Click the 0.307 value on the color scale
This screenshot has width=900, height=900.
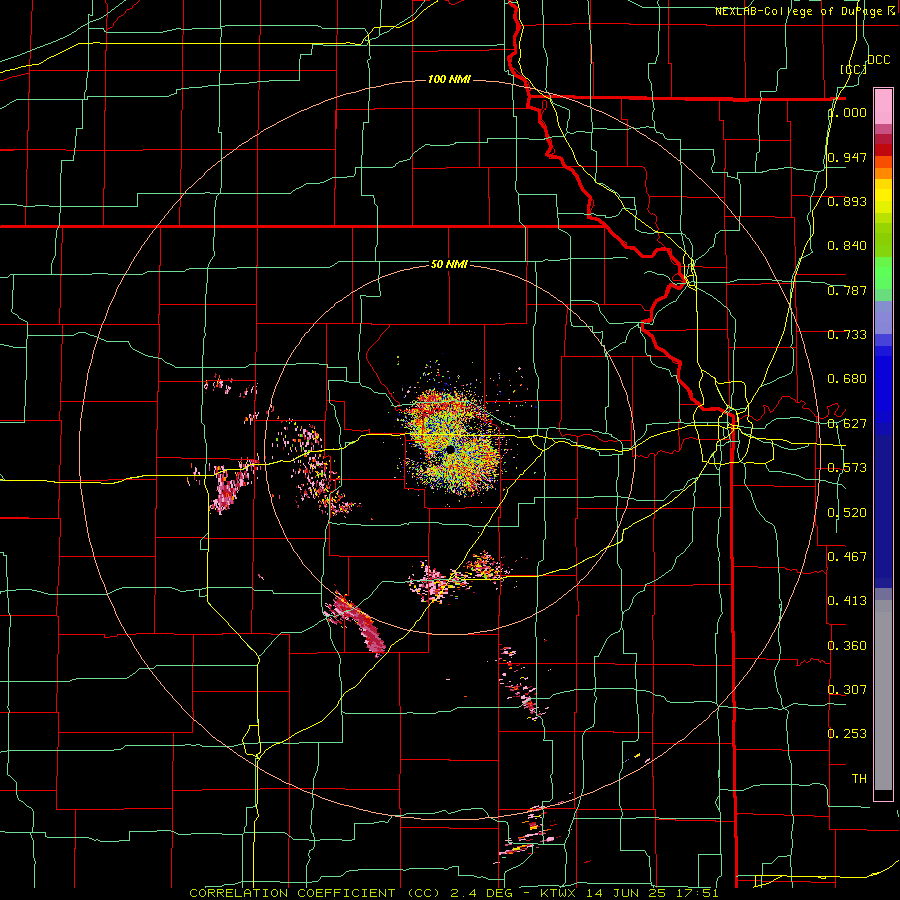click(847, 690)
